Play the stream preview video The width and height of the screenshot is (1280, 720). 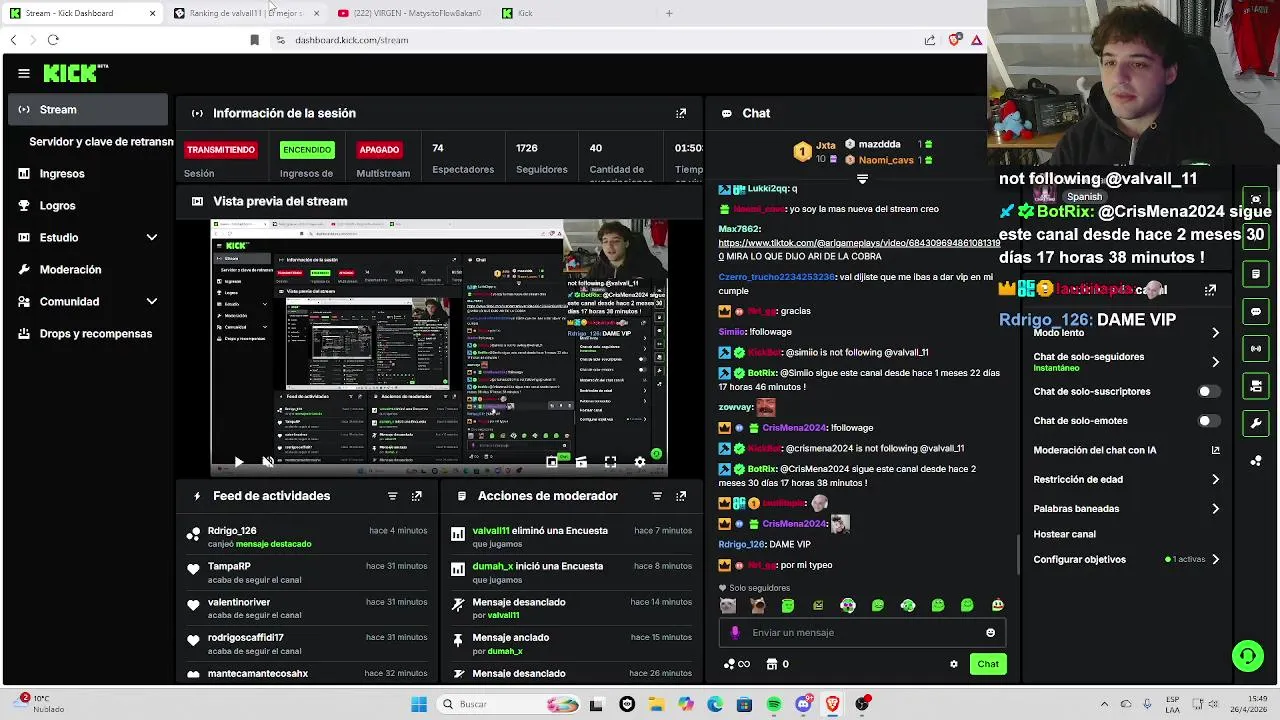click(x=238, y=462)
